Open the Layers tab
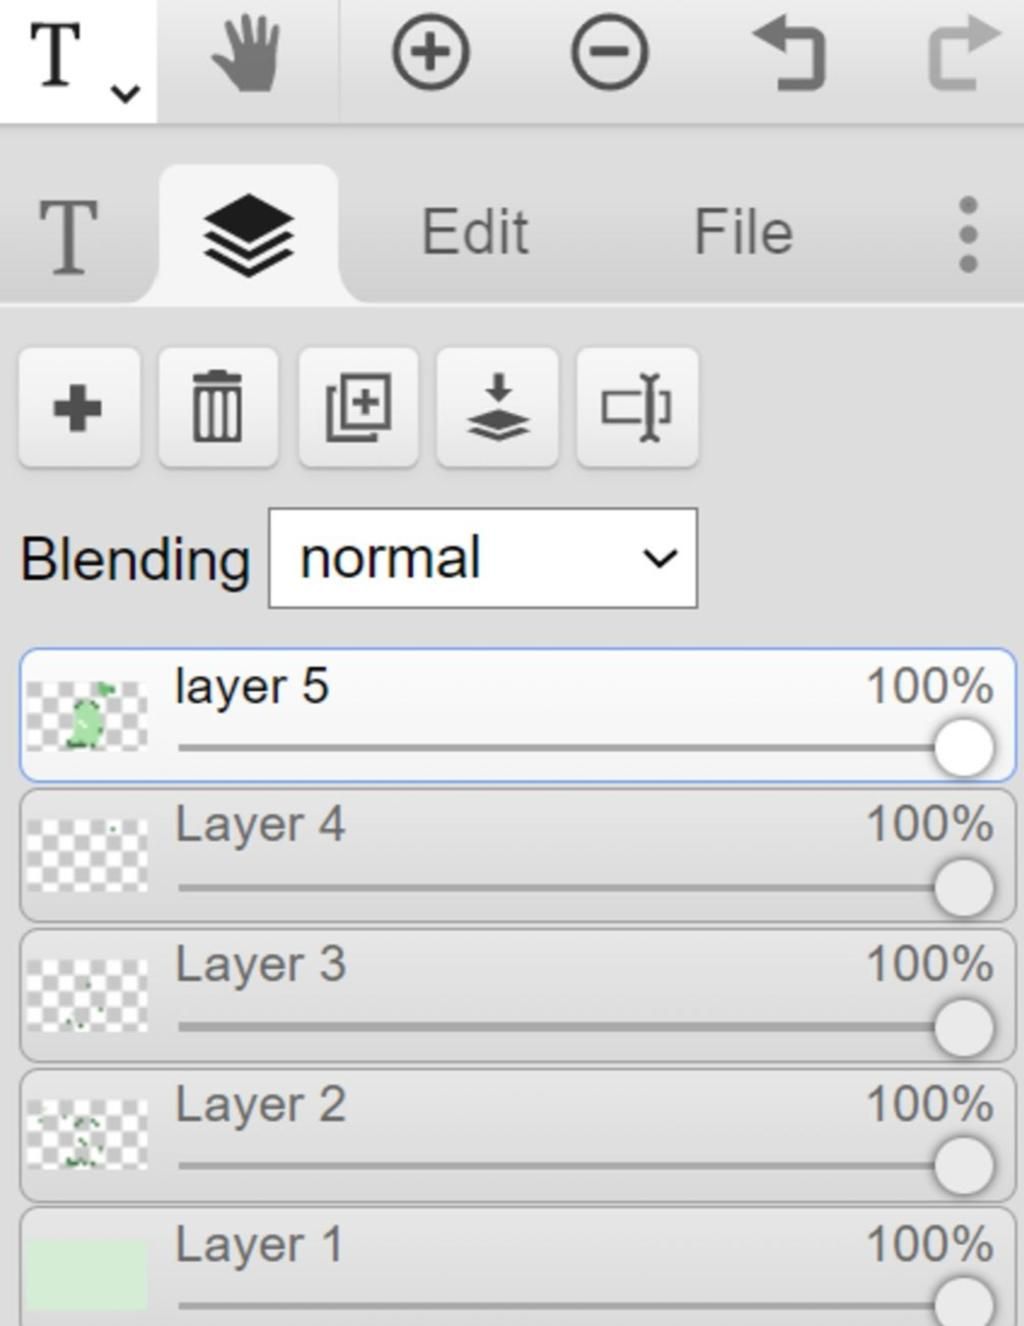The height and width of the screenshot is (1326, 1024). coord(248,235)
